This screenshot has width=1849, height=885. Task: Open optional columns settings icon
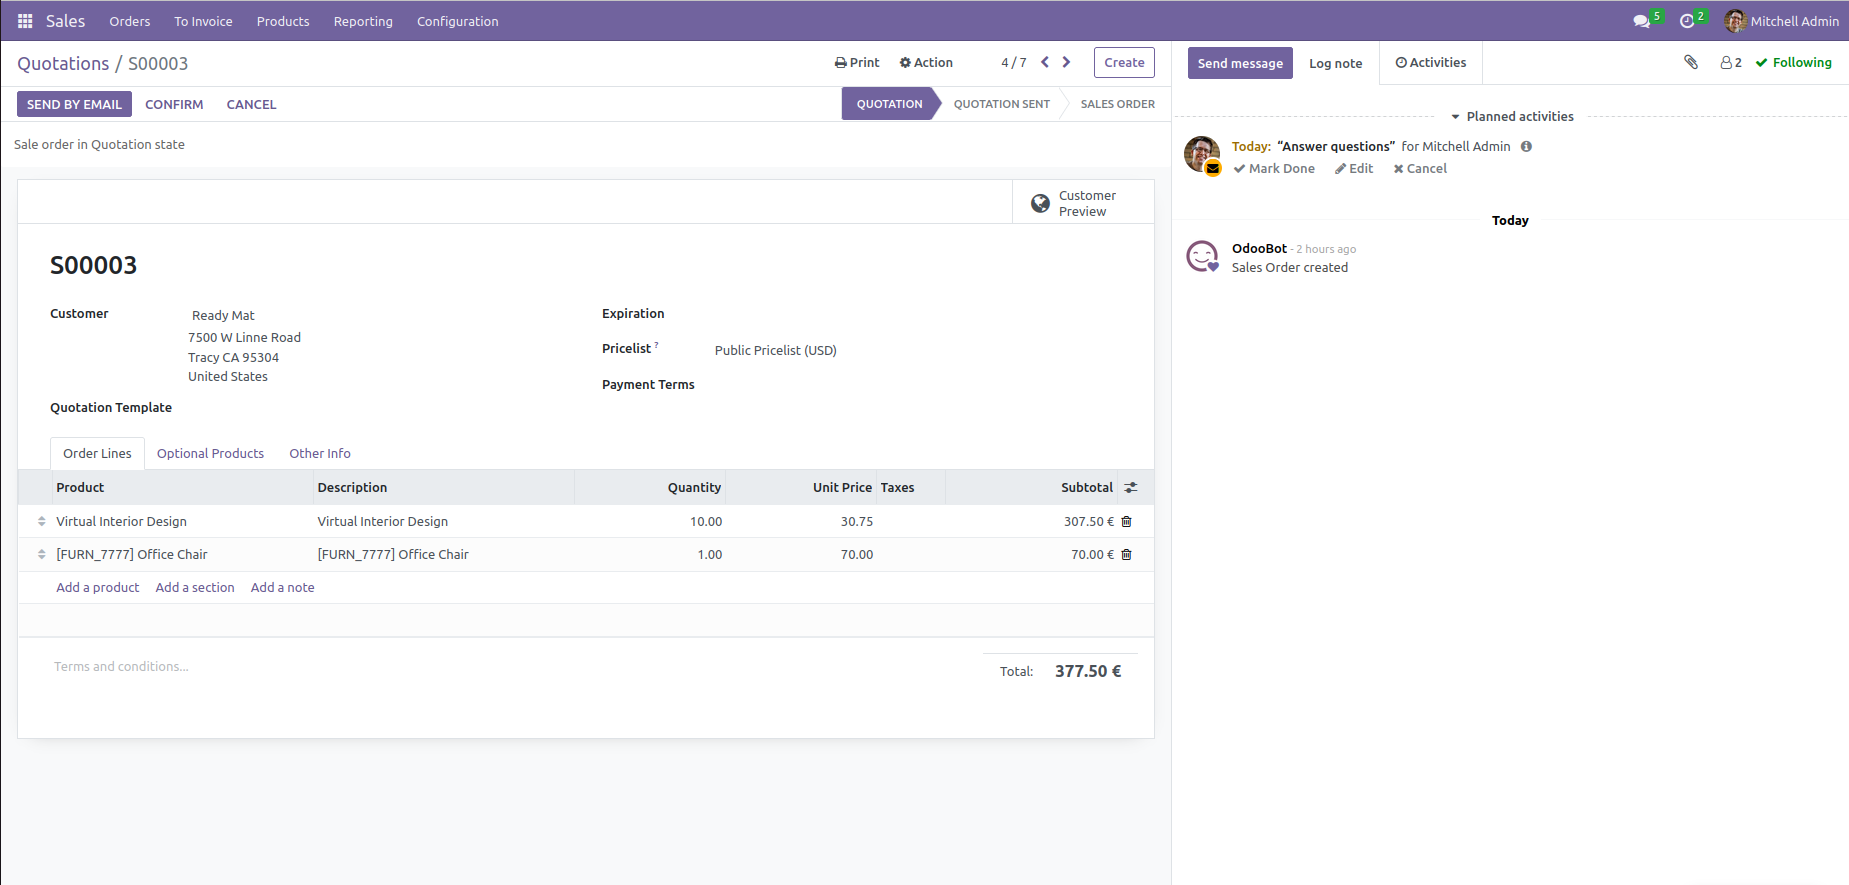point(1131,487)
